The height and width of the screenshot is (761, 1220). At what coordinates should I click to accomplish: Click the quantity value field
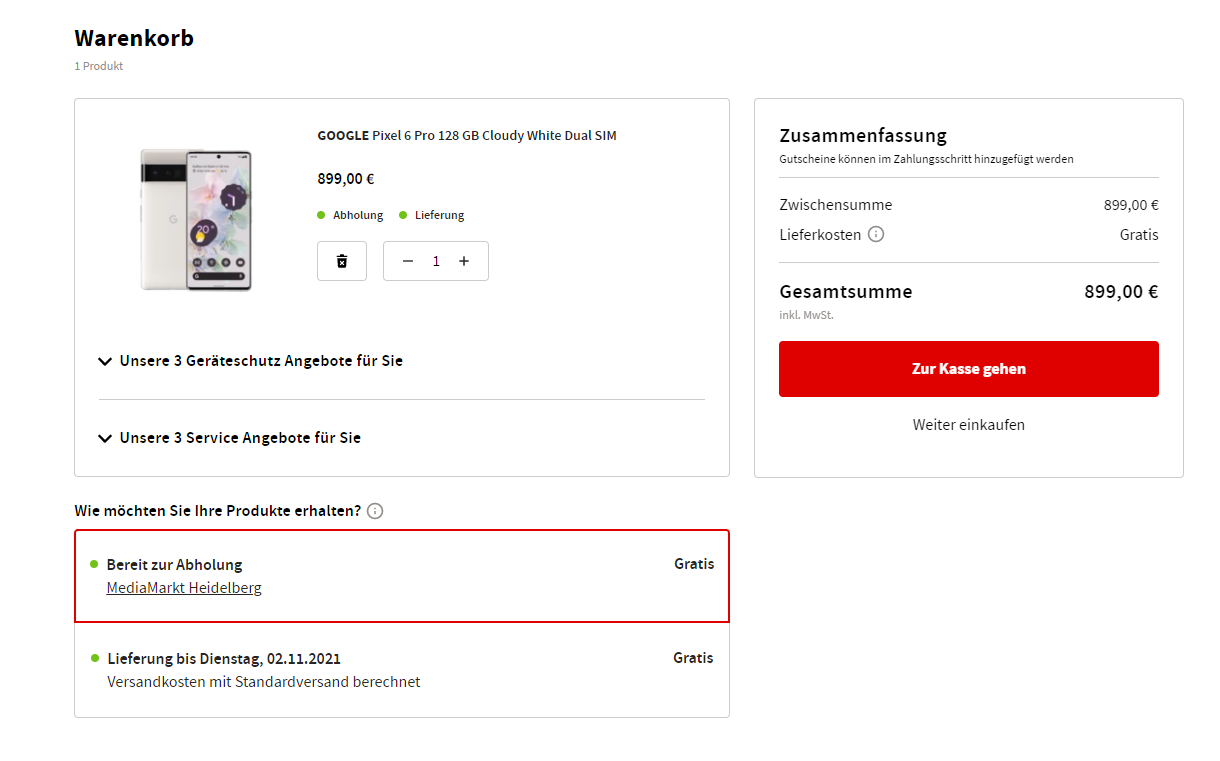(x=436, y=261)
